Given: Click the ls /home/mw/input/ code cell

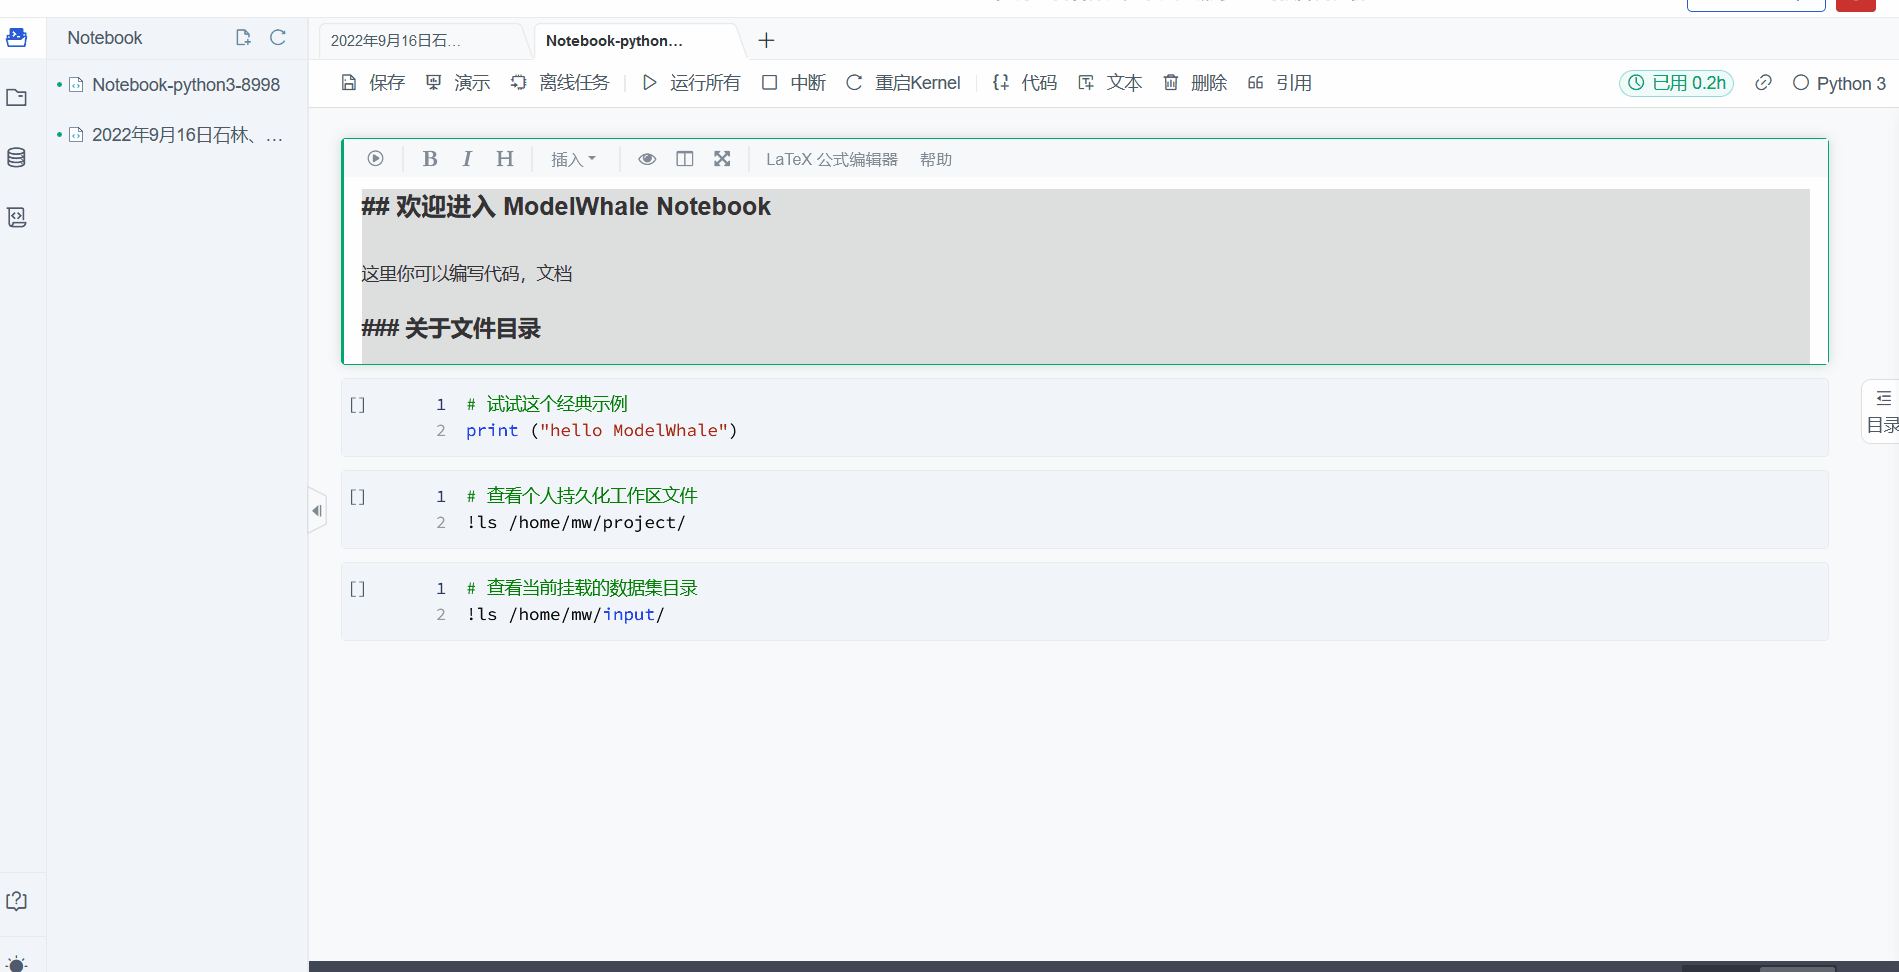Looking at the screenshot, I should click(1085, 602).
